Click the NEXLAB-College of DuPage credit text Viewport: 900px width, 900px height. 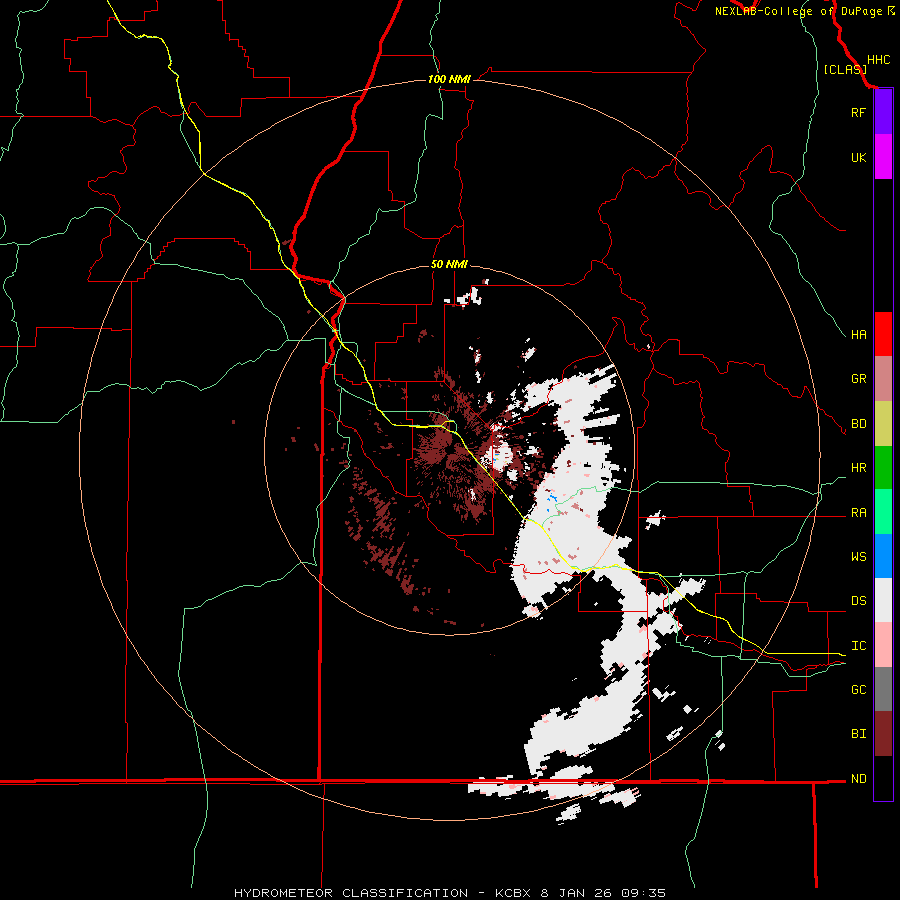(799, 11)
